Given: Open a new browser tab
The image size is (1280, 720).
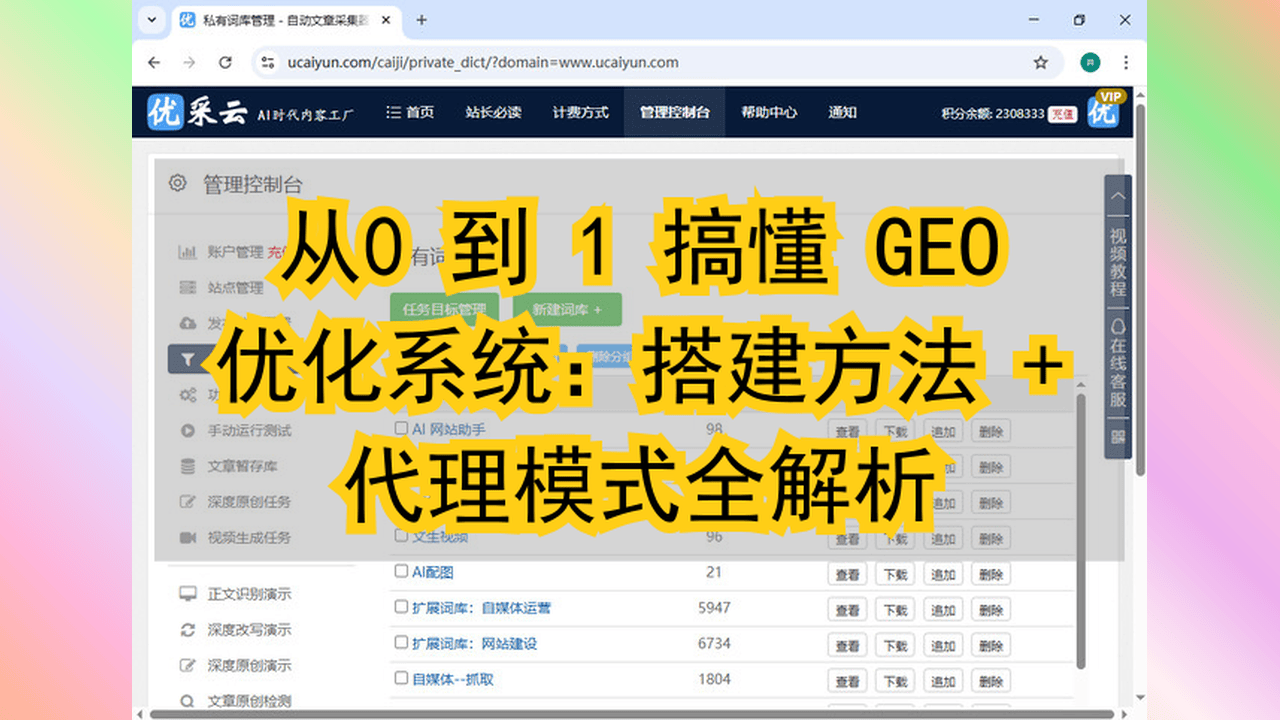Looking at the screenshot, I should coord(421,20).
